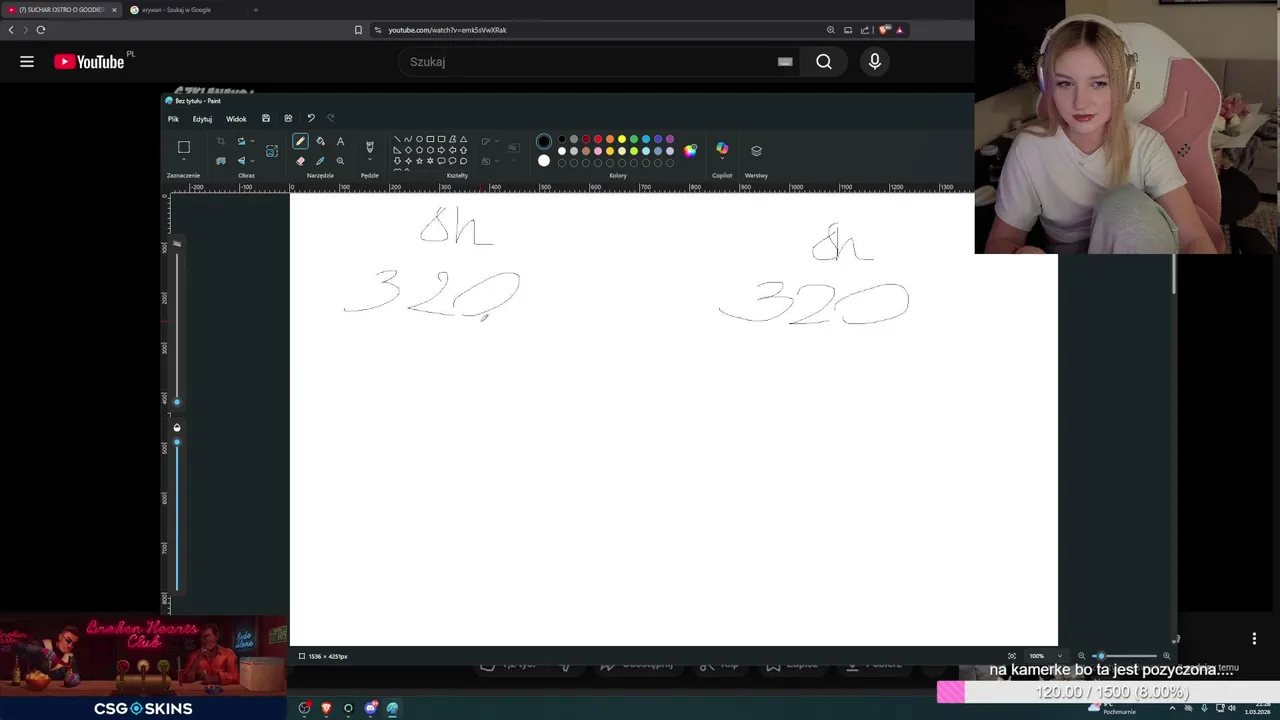The width and height of the screenshot is (1280, 720).
Task: Select the Eraser tool
Action: click(300, 161)
